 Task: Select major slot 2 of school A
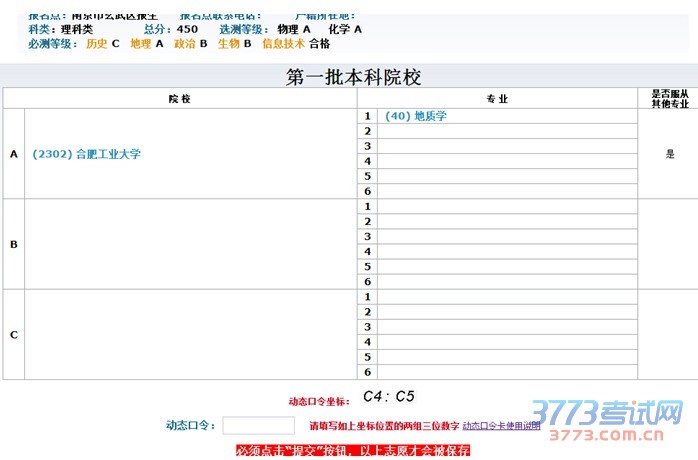(x=507, y=131)
